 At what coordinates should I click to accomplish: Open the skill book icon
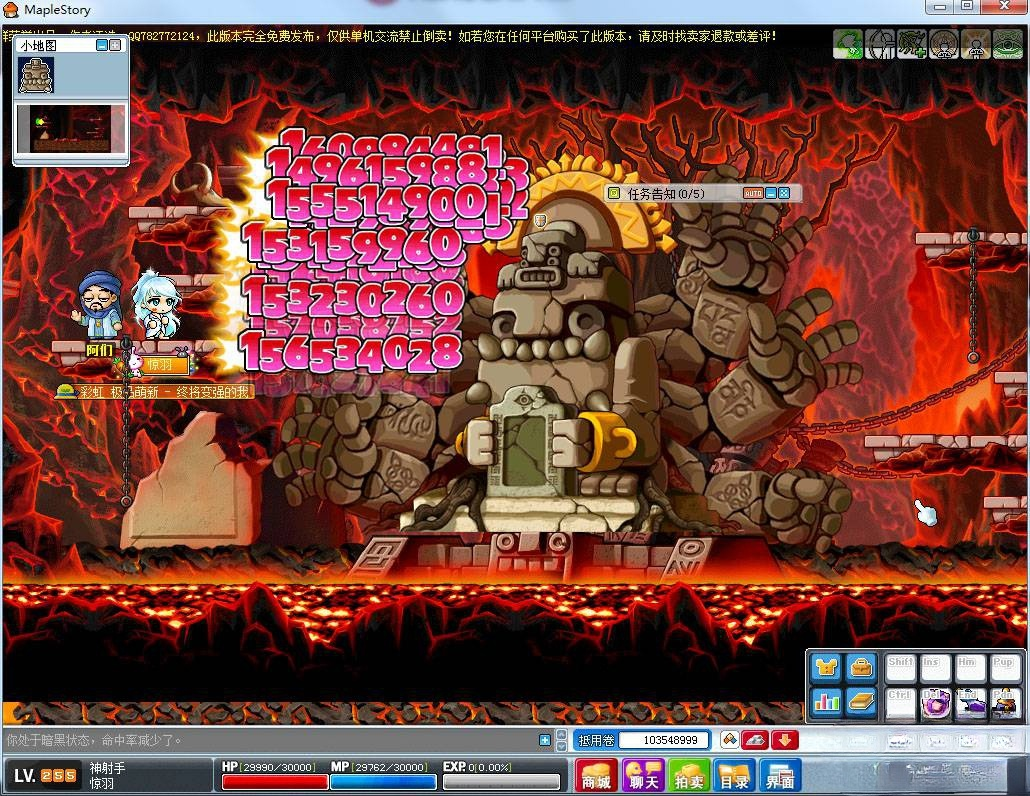(861, 702)
